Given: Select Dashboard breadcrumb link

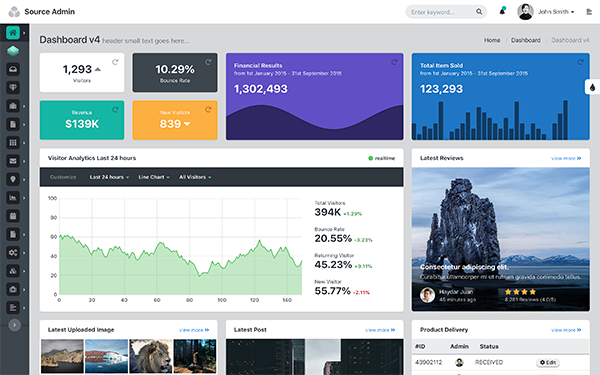Looking at the screenshot, I should pos(526,40).
